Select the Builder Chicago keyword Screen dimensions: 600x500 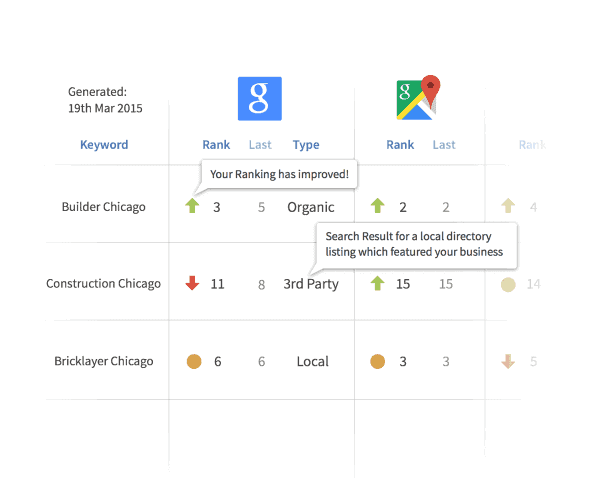[x=104, y=207]
